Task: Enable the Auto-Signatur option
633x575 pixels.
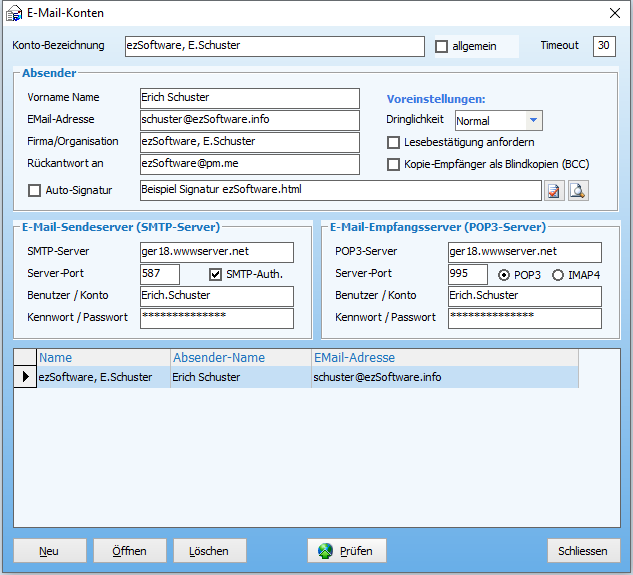Action: [35, 190]
